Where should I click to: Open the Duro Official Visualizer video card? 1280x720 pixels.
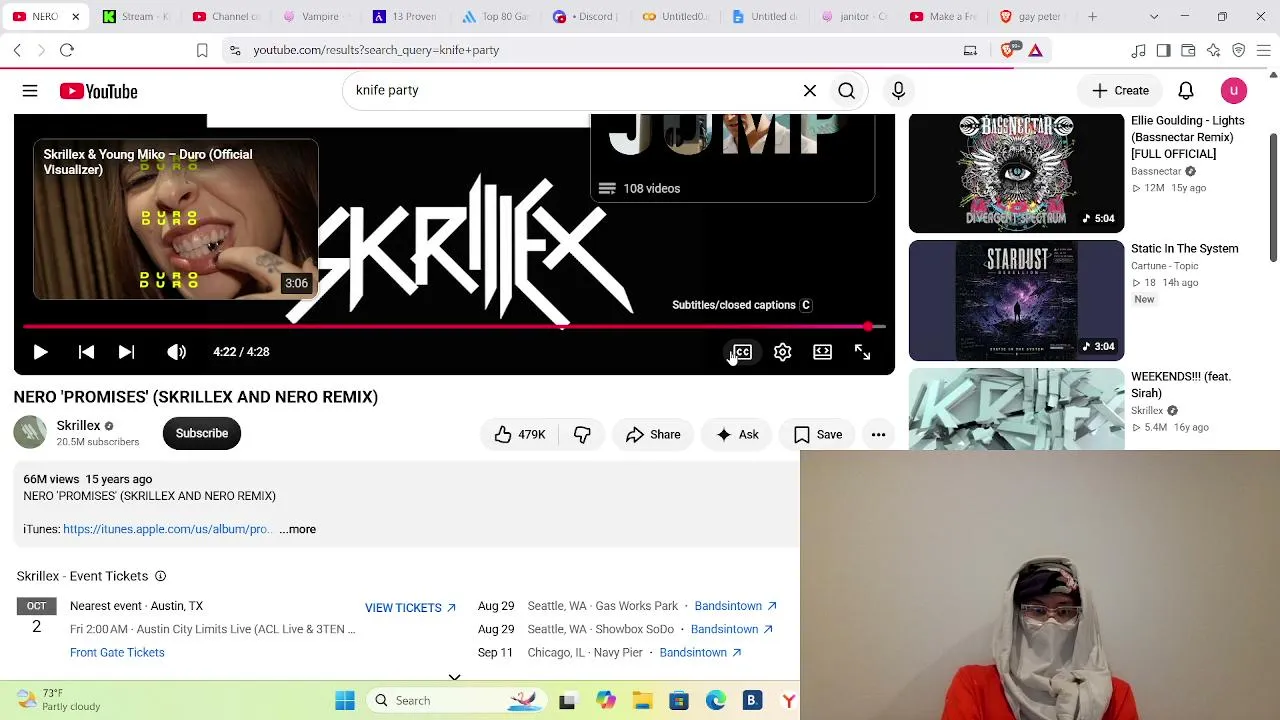(x=176, y=220)
